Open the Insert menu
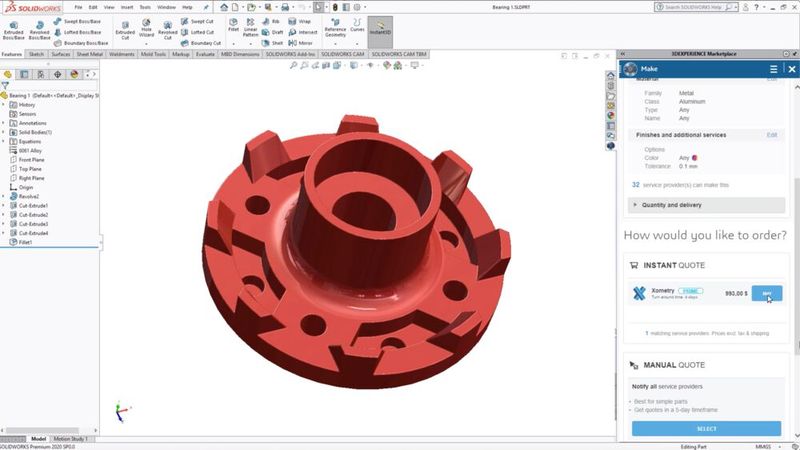Viewport: 800px width, 450px height. tap(127, 7)
